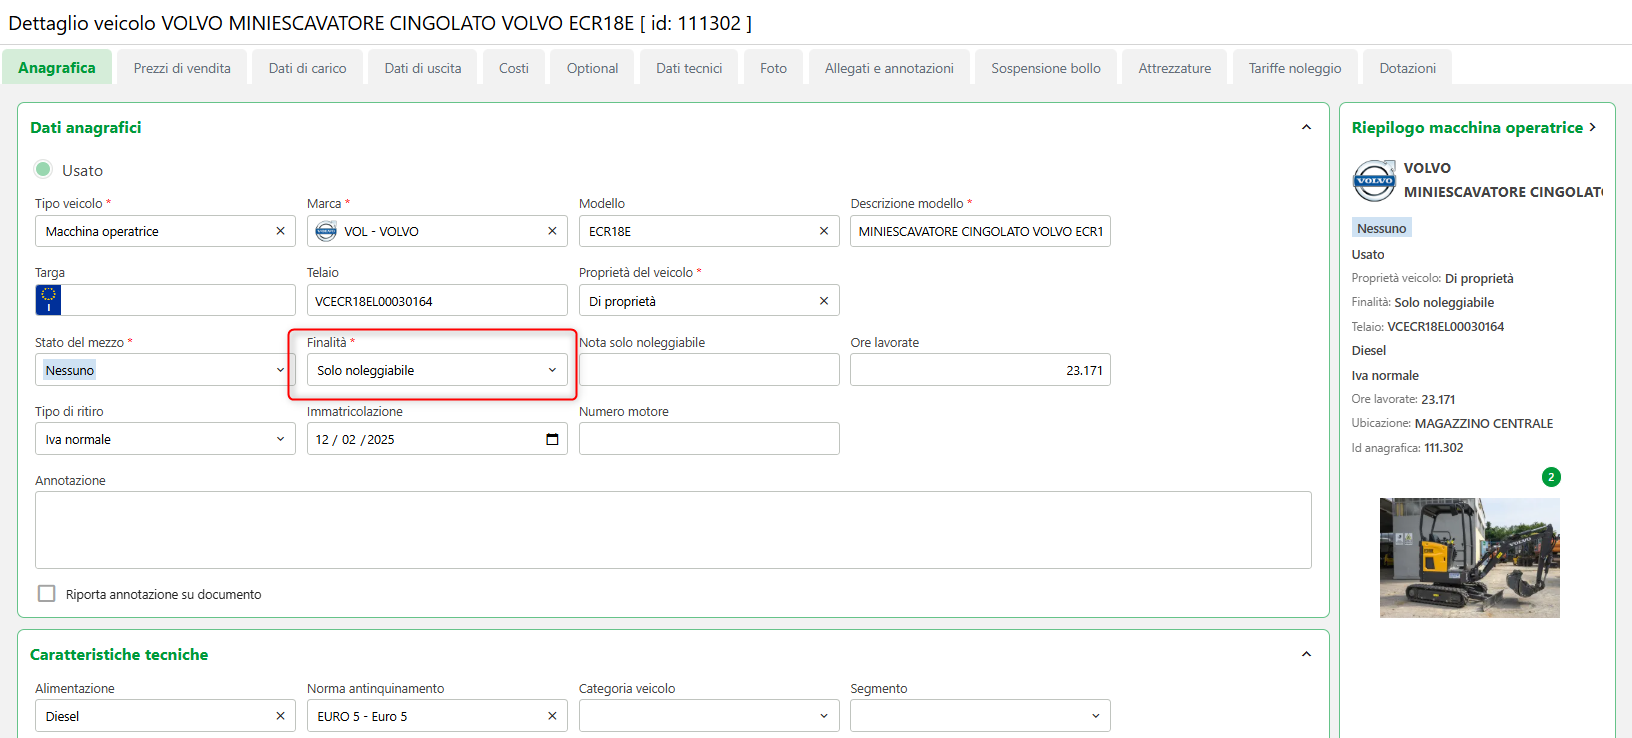Click the Nota solo noleggiabile input
The width and height of the screenshot is (1632, 738).
click(709, 370)
